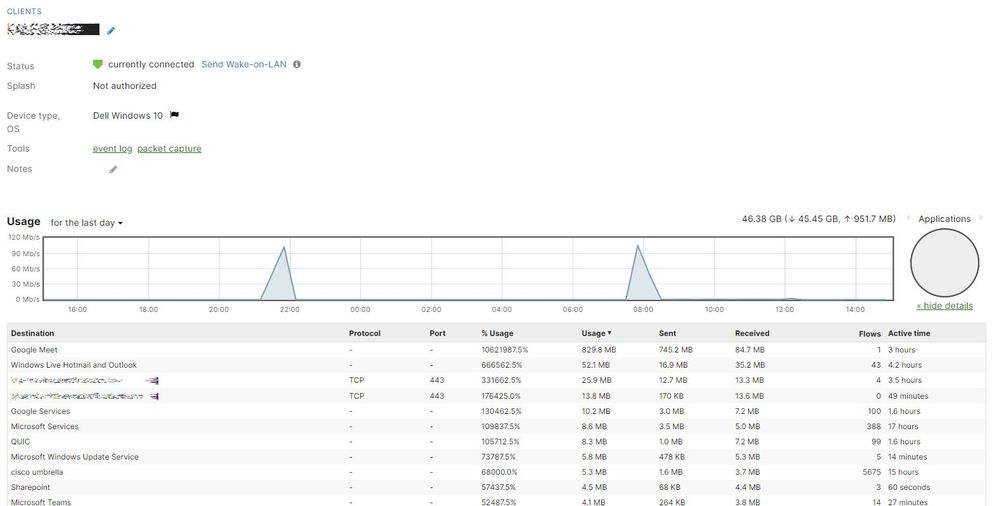Screen dimensions: 999x506
Task: Click the Applications pie chart circle
Action: pyautogui.click(x=944, y=262)
